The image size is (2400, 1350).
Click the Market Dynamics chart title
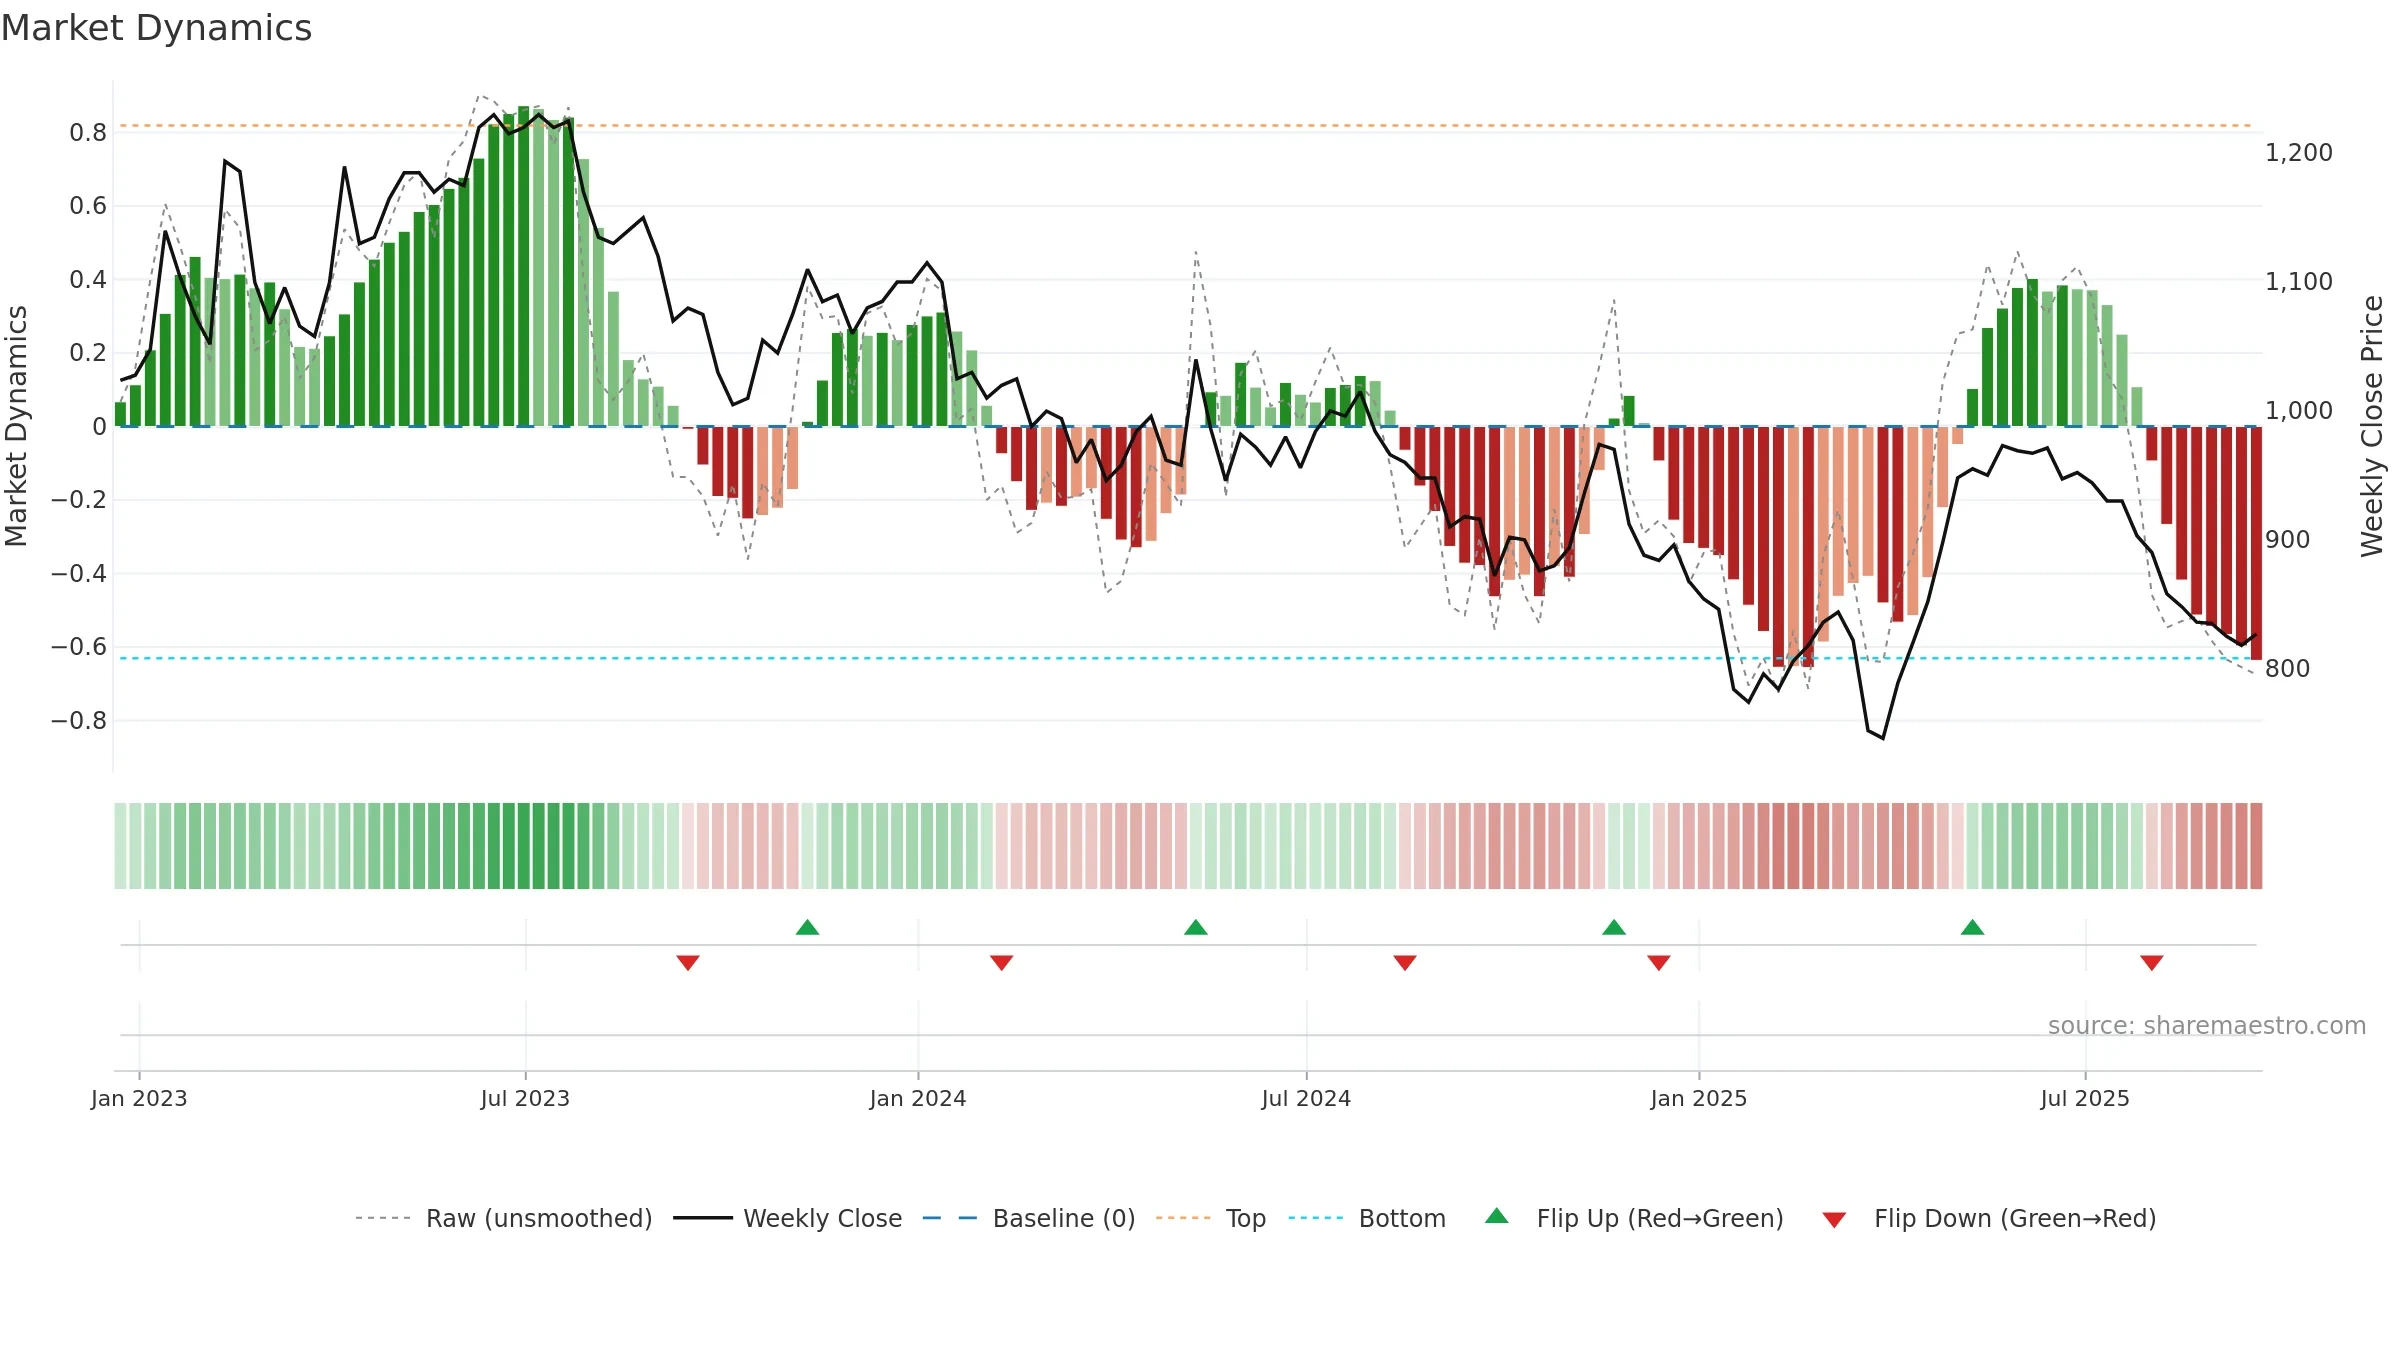coord(157,28)
